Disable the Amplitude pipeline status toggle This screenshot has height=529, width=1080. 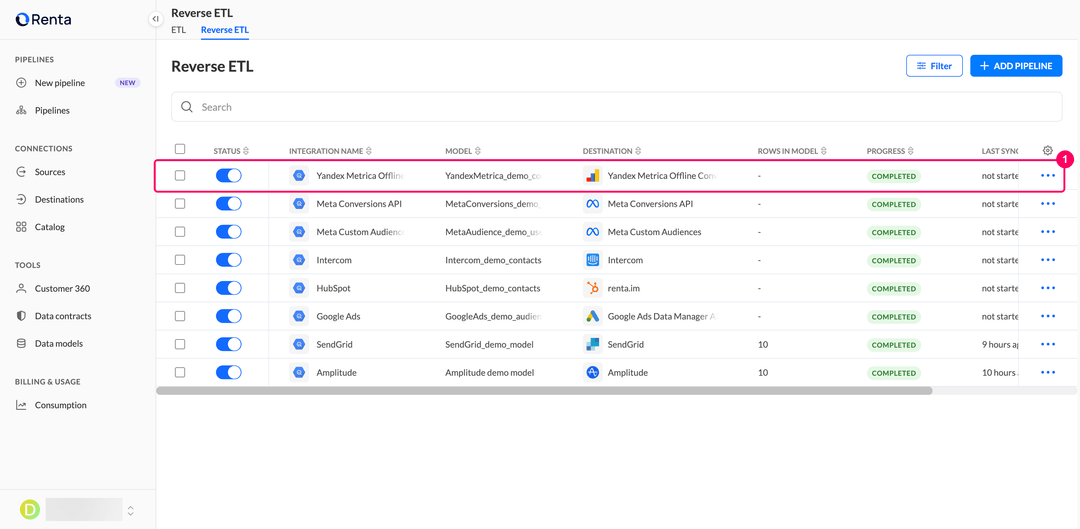coord(229,373)
